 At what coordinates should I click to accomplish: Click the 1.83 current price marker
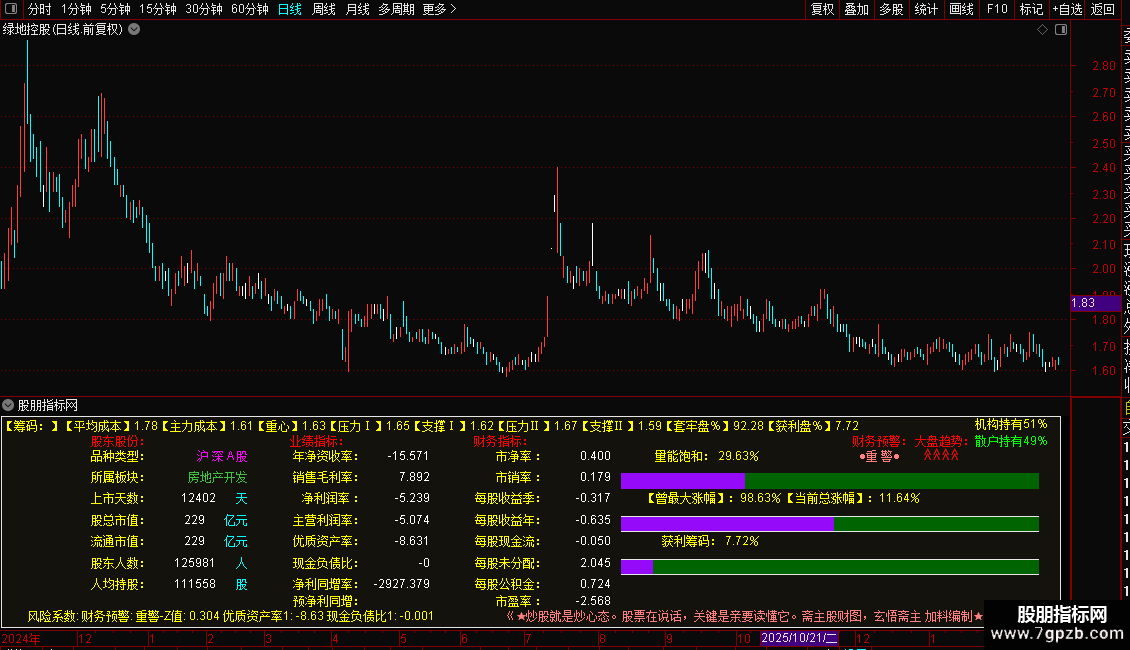(1095, 303)
